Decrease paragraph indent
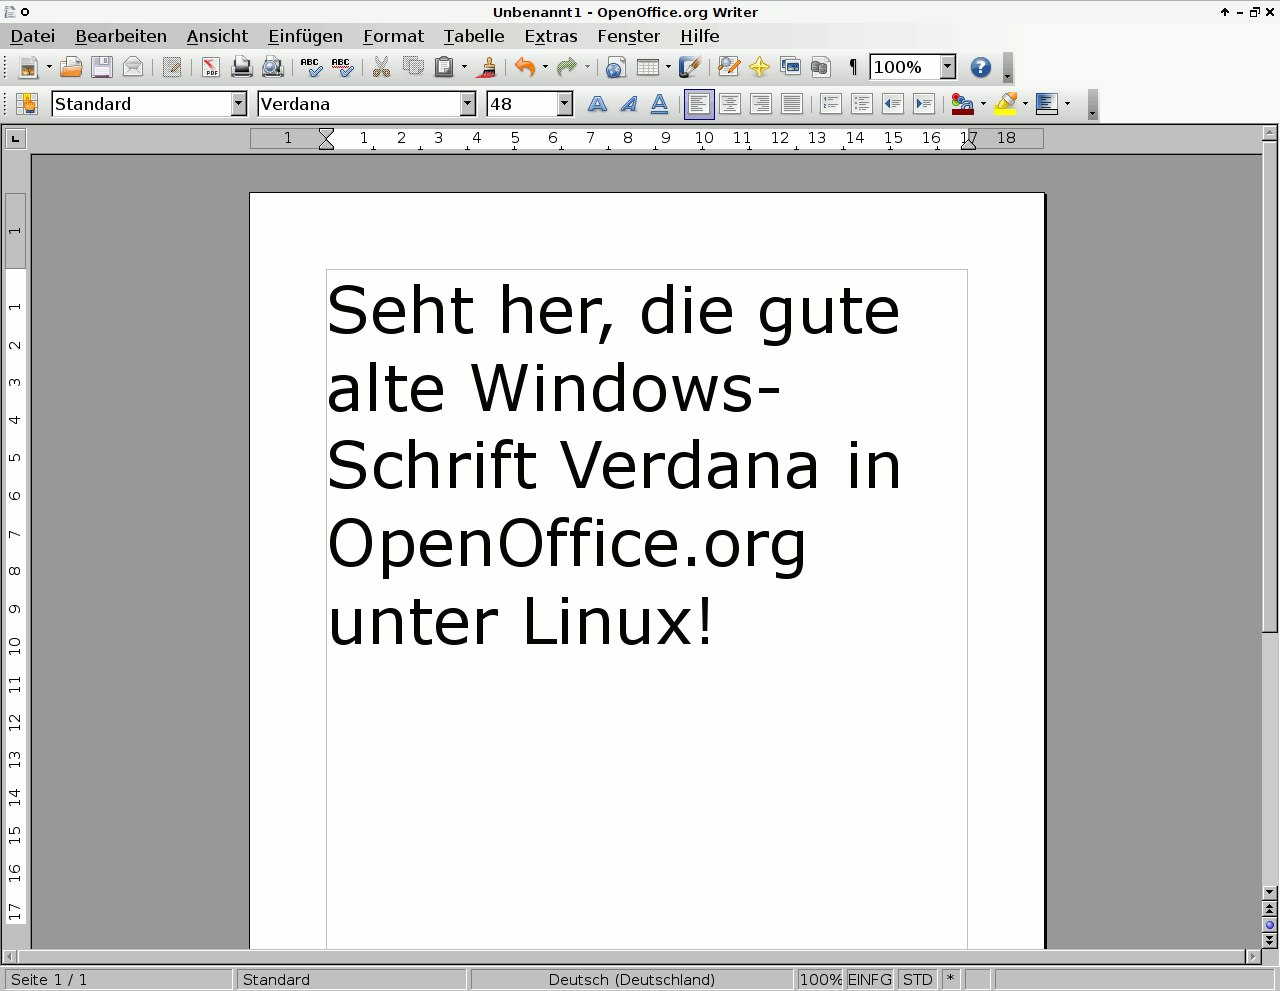 point(893,104)
